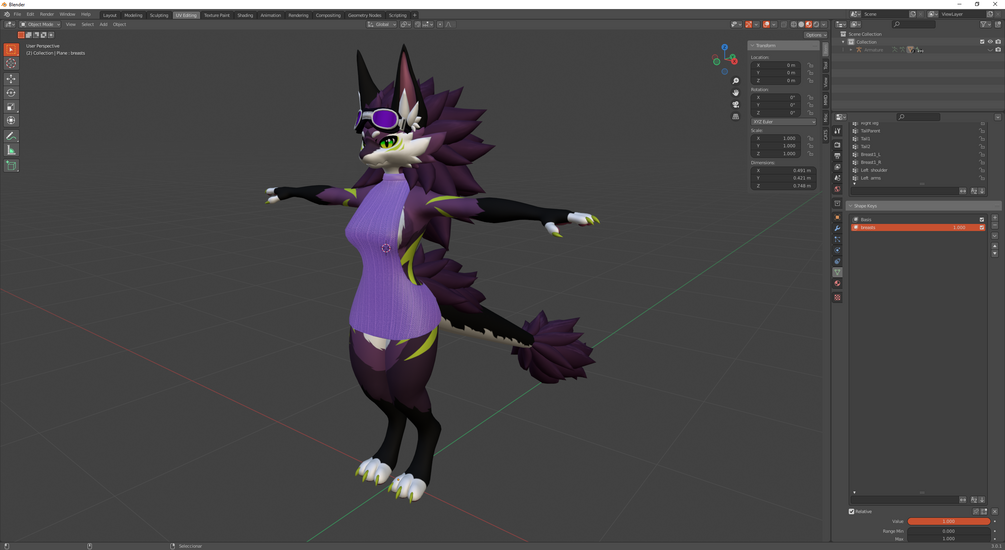Open the Material properties tab
The height and width of the screenshot is (550, 1005).
[837, 283]
